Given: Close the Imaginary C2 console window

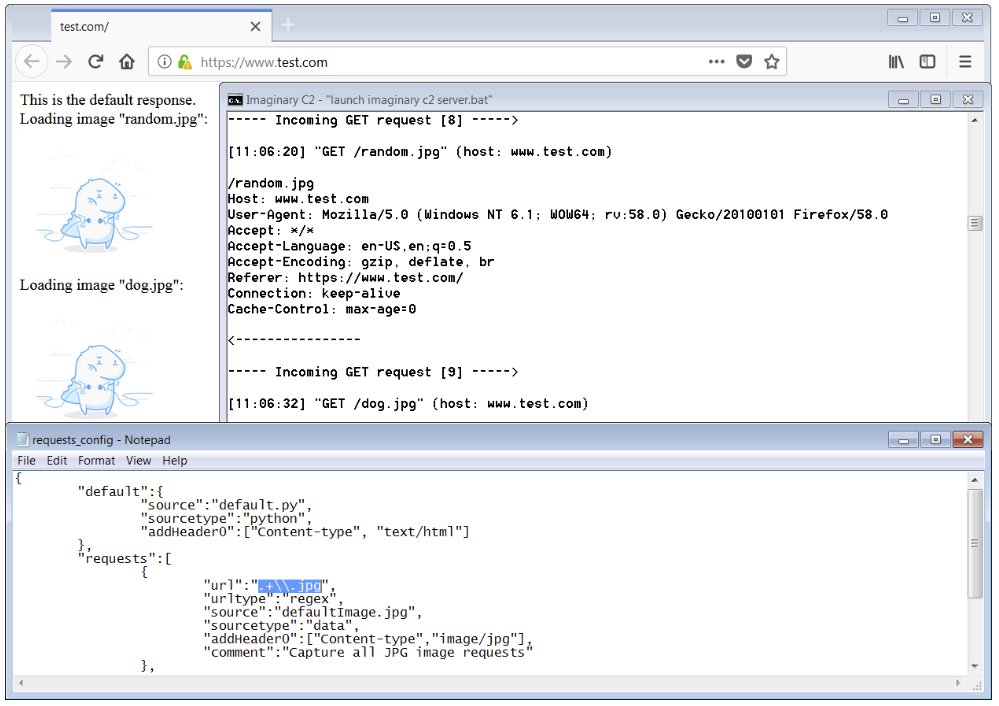Looking at the screenshot, I should (968, 99).
